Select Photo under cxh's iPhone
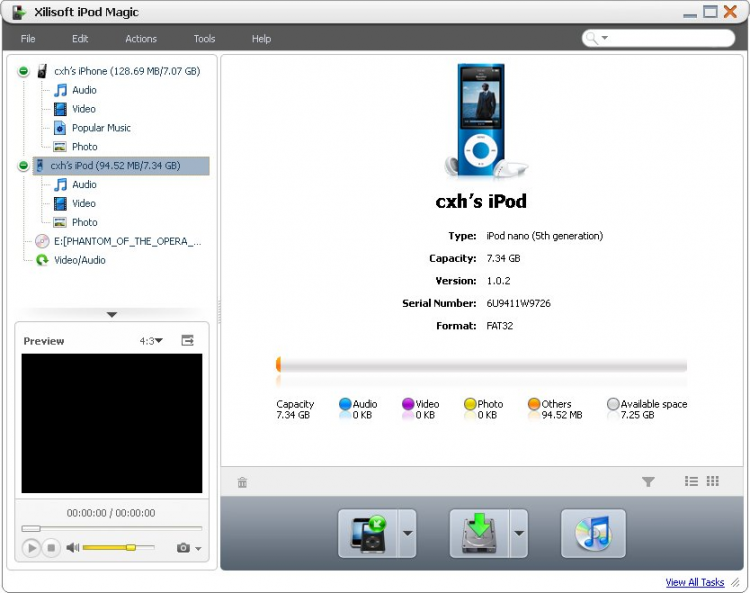Screen dimensions: 750x593 tap(85, 147)
